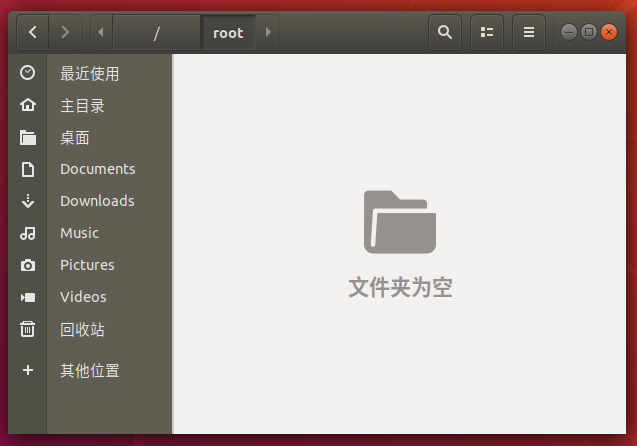Open the hamburger menu button

(529, 32)
